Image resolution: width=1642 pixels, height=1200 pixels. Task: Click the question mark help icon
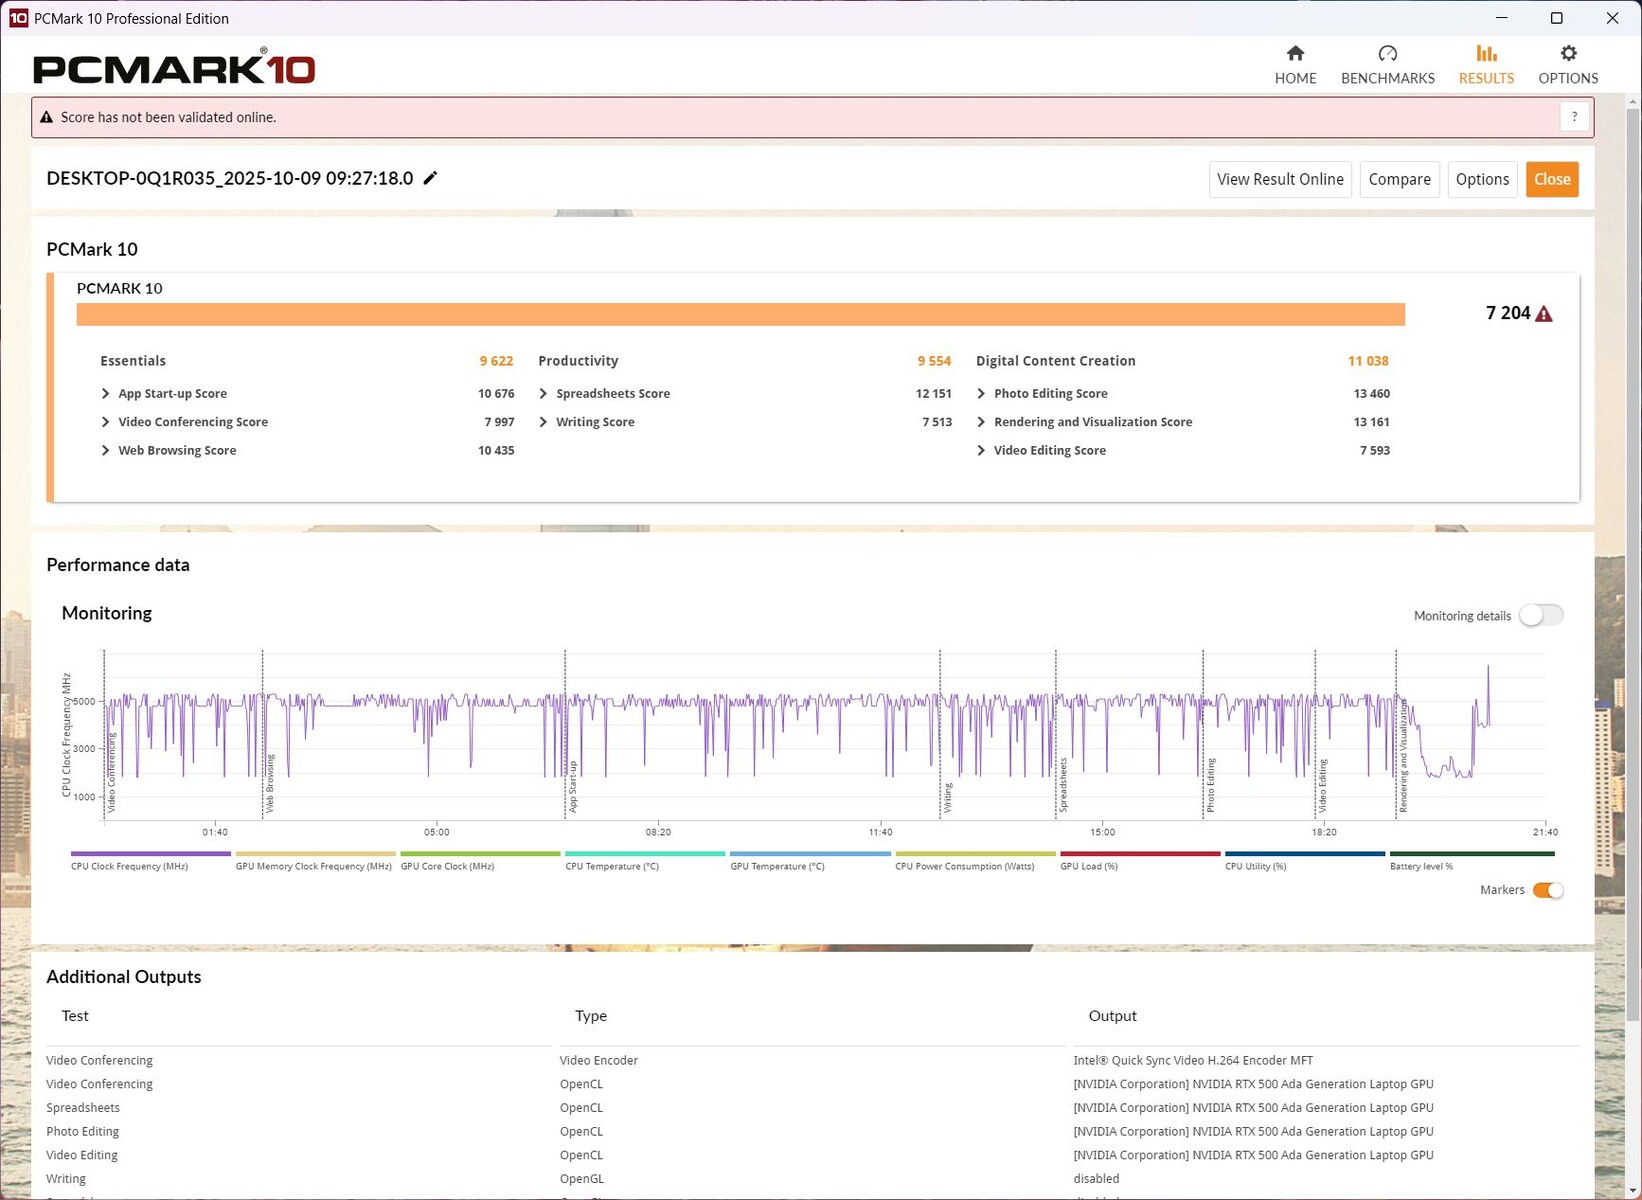1574,117
